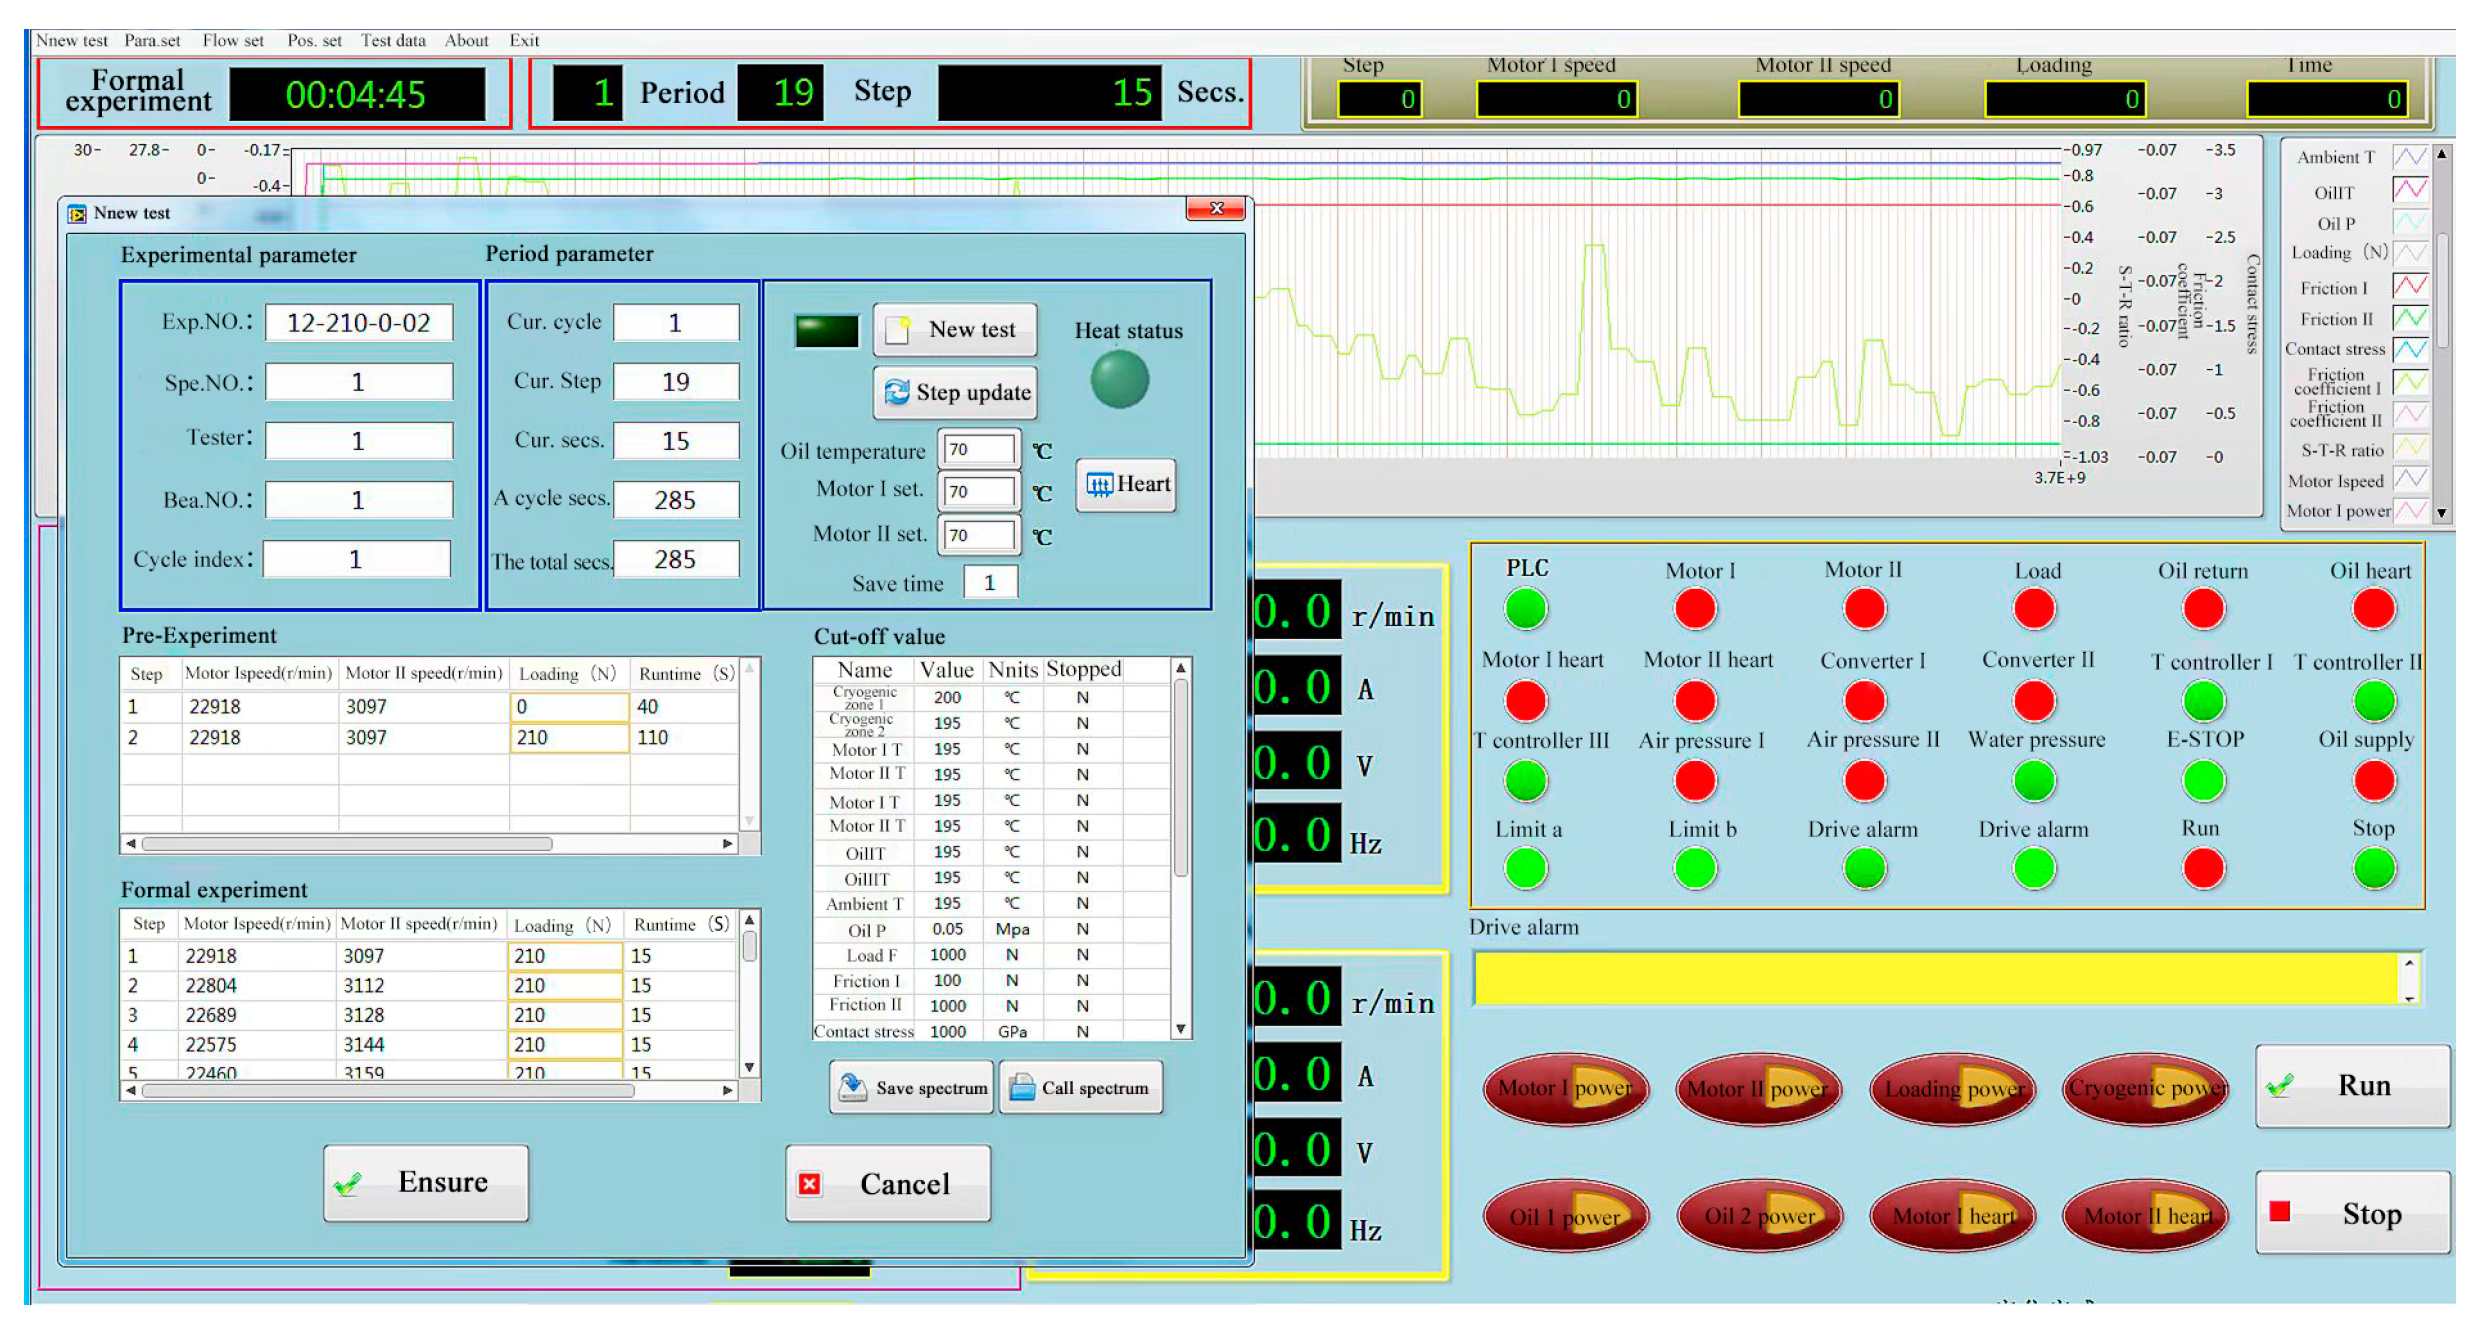The width and height of the screenshot is (2492, 1336).
Task: Click the Exp.NO. input field
Action: (358, 323)
